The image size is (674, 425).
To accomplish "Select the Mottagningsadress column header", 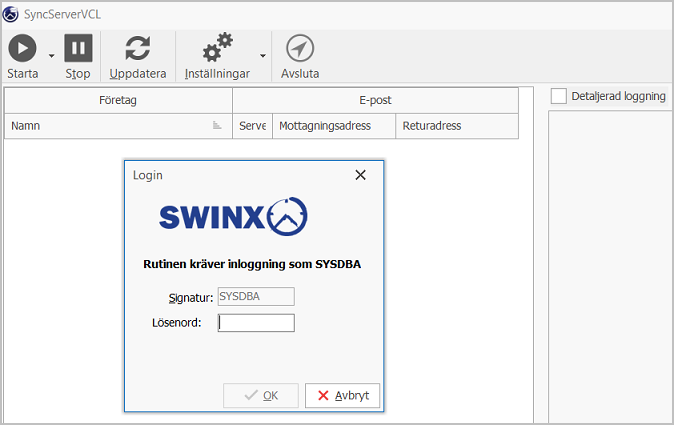I will click(334, 126).
